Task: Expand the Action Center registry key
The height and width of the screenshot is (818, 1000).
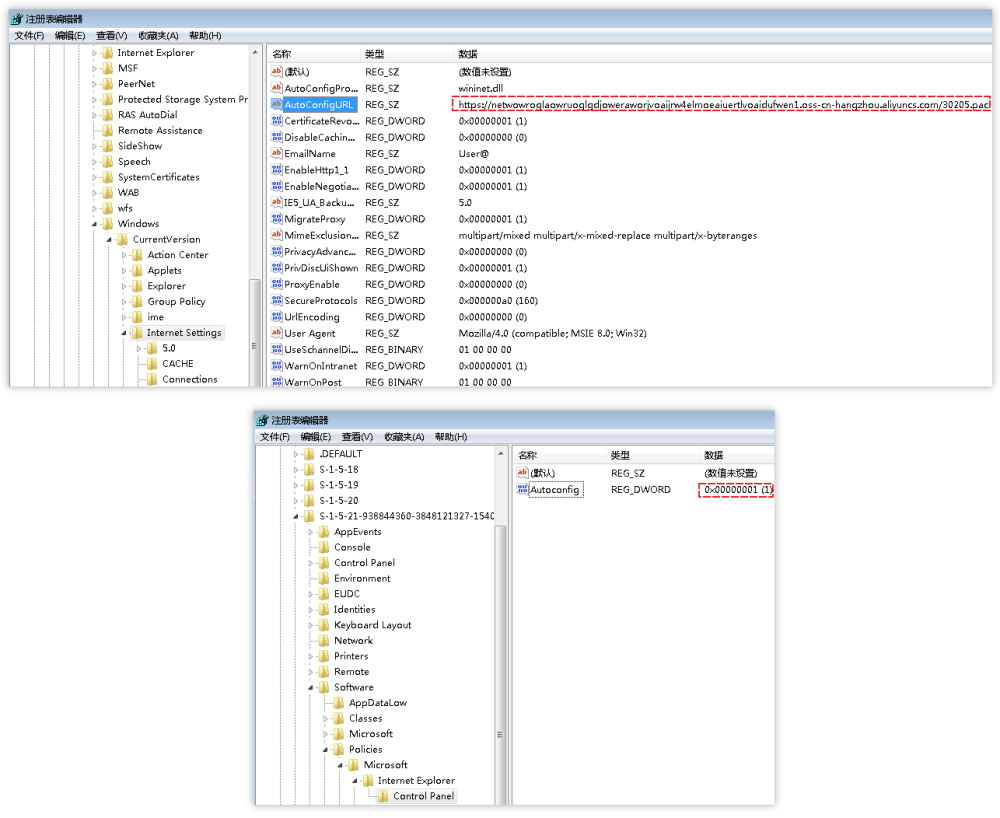Action: click(x=125, y=255)
